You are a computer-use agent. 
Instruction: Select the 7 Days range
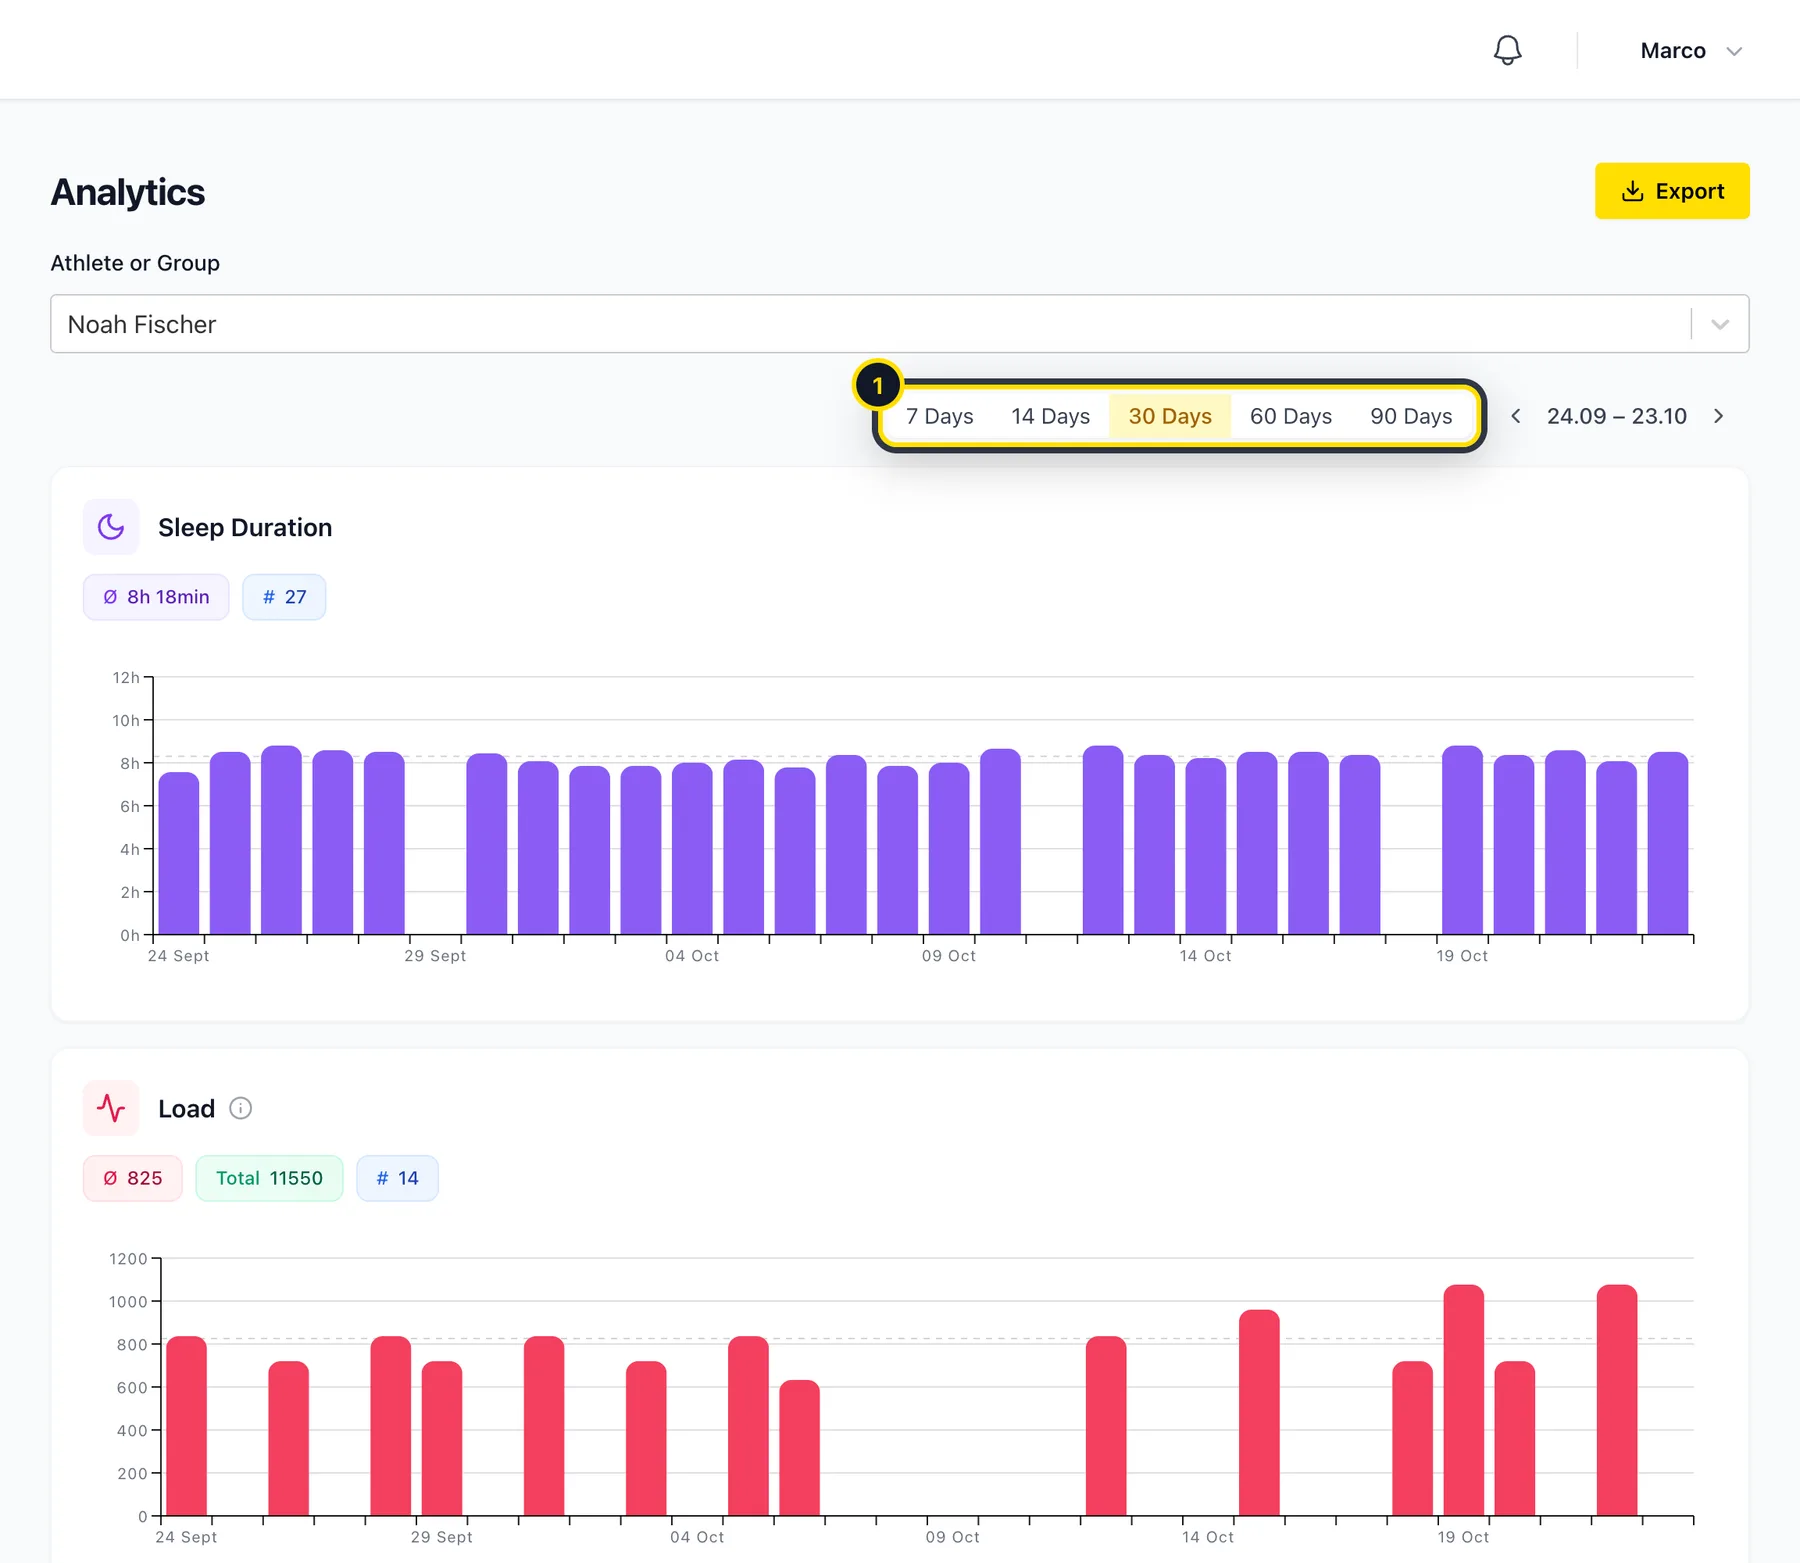939,416
